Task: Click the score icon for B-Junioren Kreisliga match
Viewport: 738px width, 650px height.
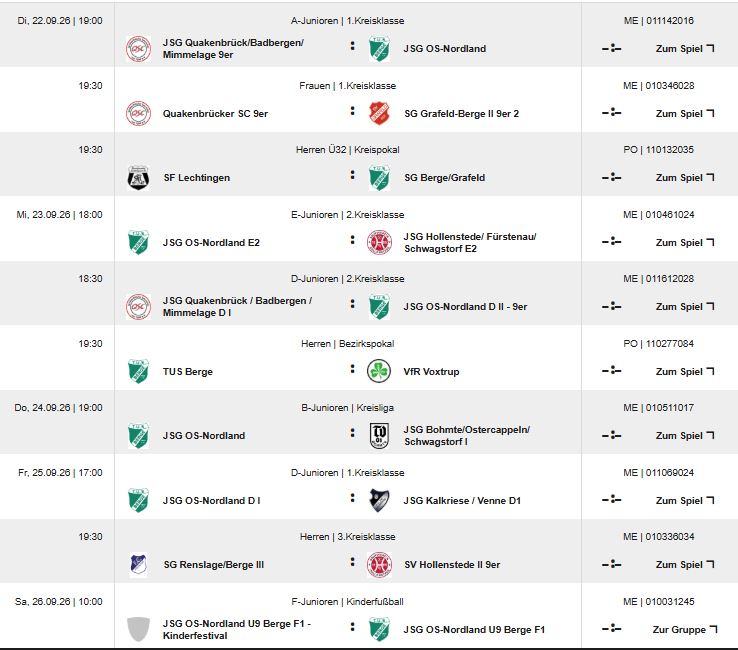Action: point(611,435)
